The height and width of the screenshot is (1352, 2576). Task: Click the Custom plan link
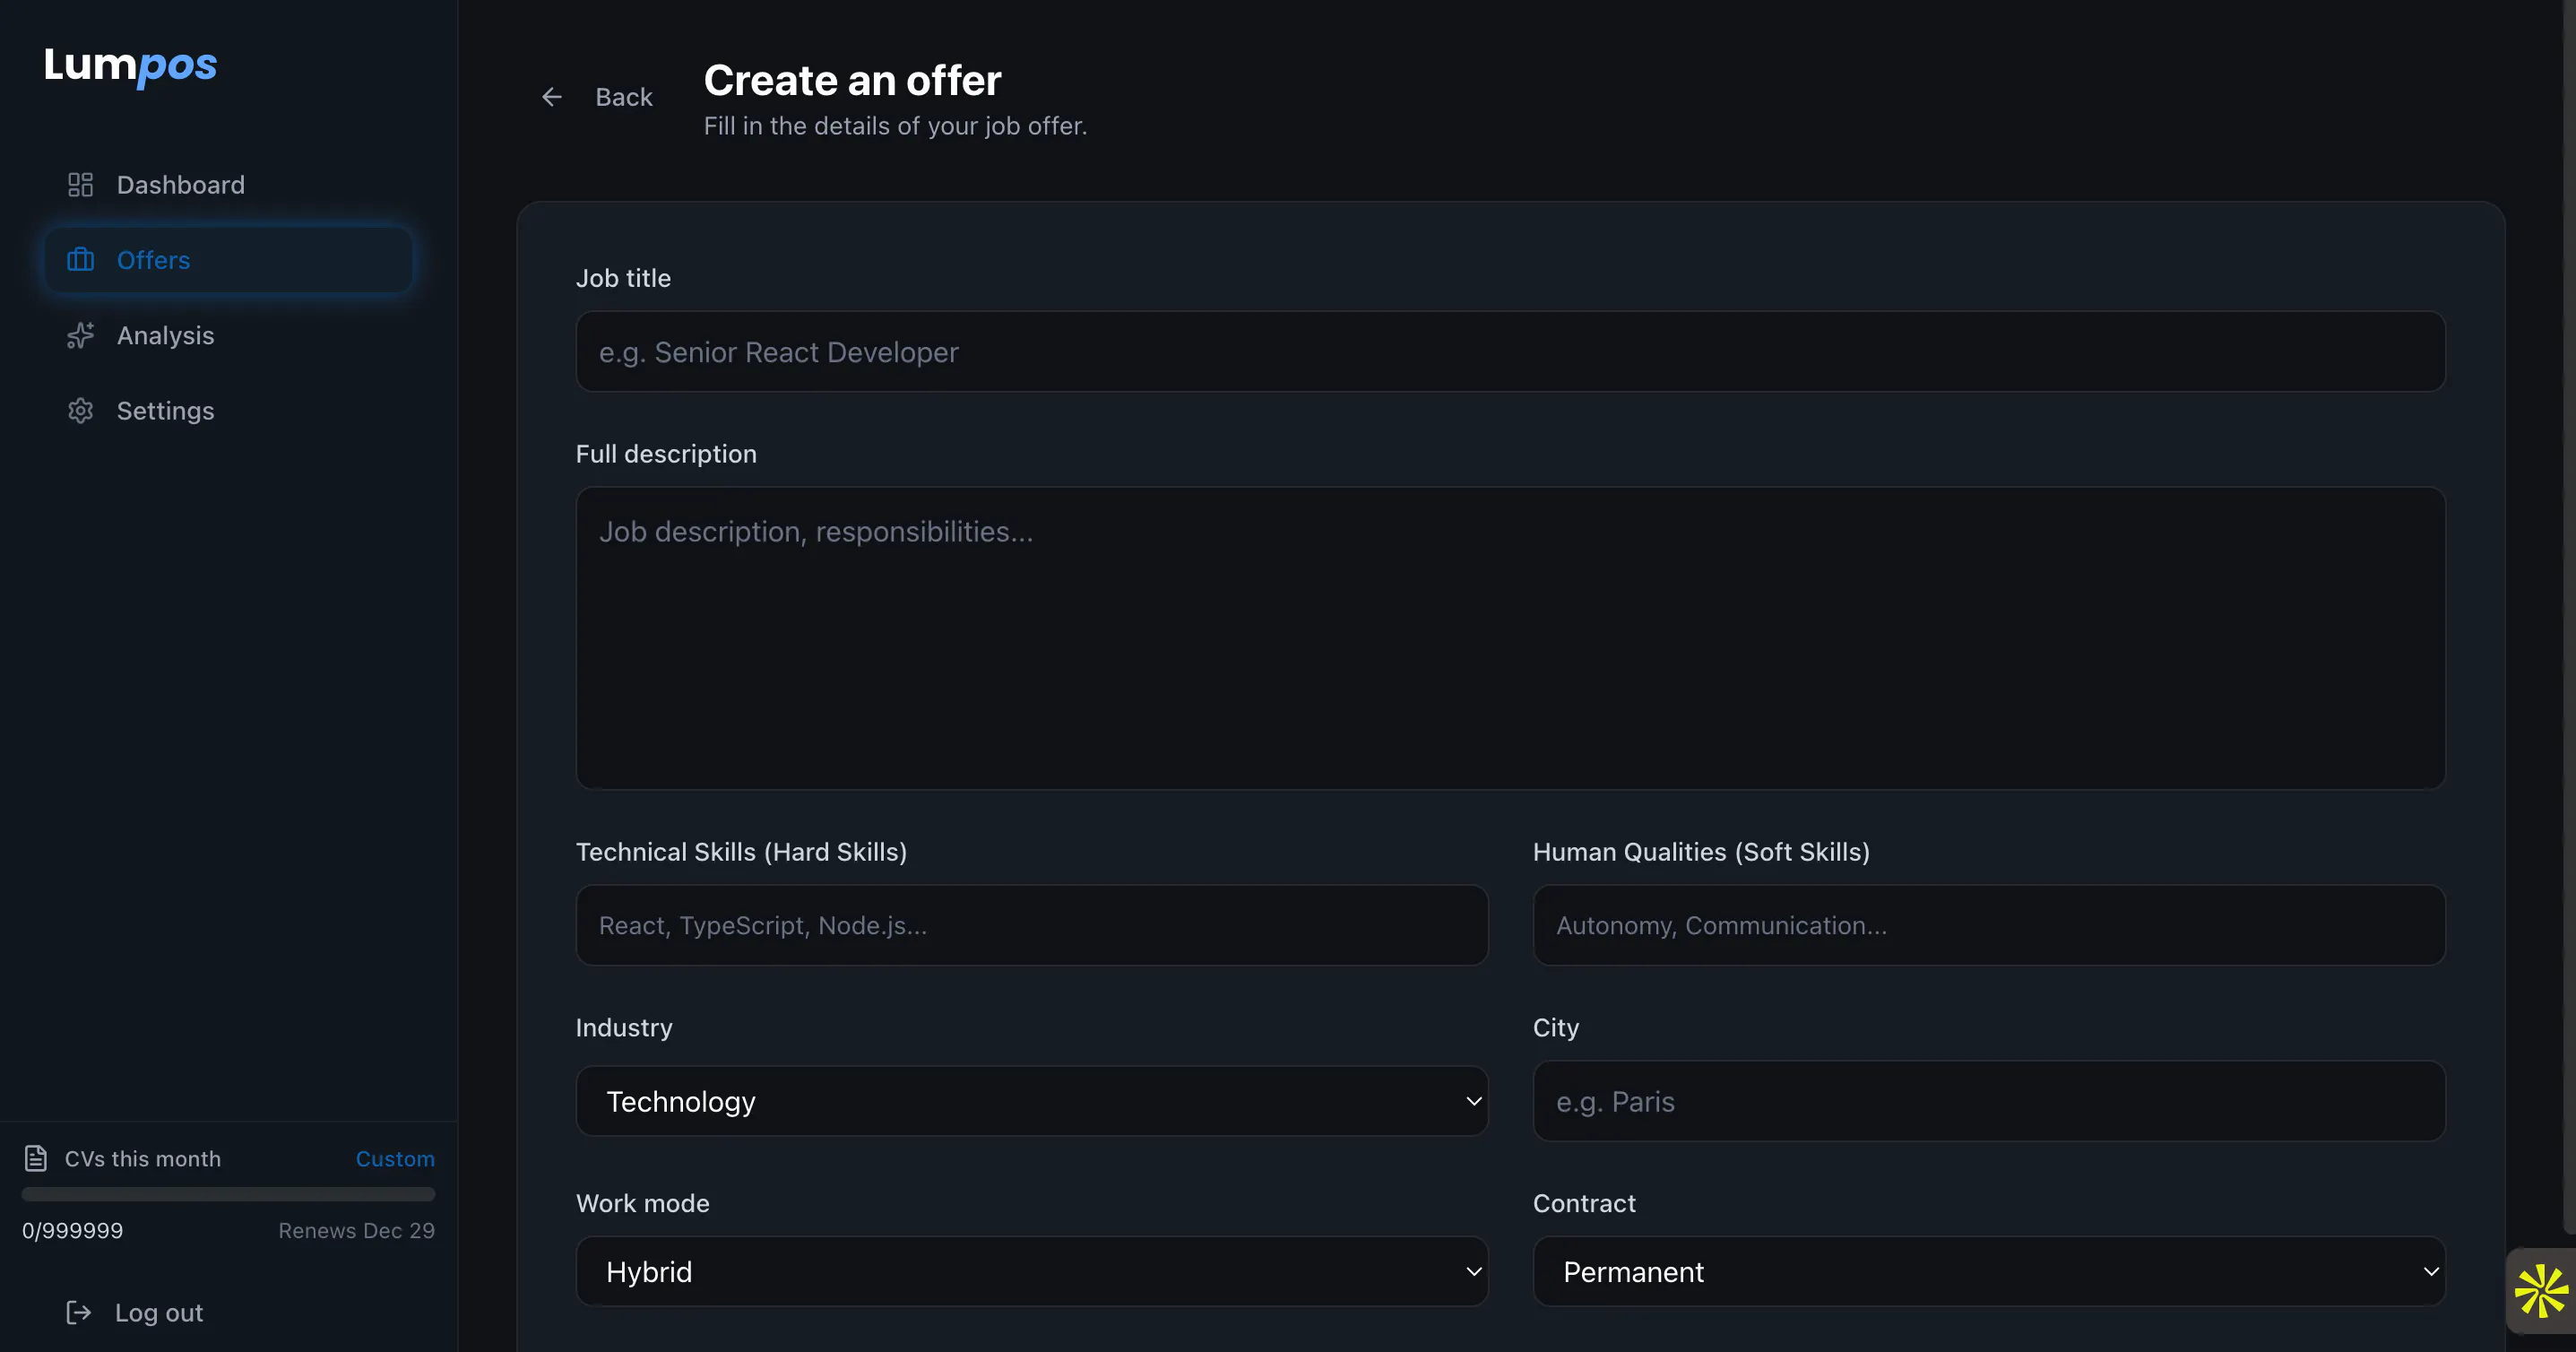(x=395, y=1159)
